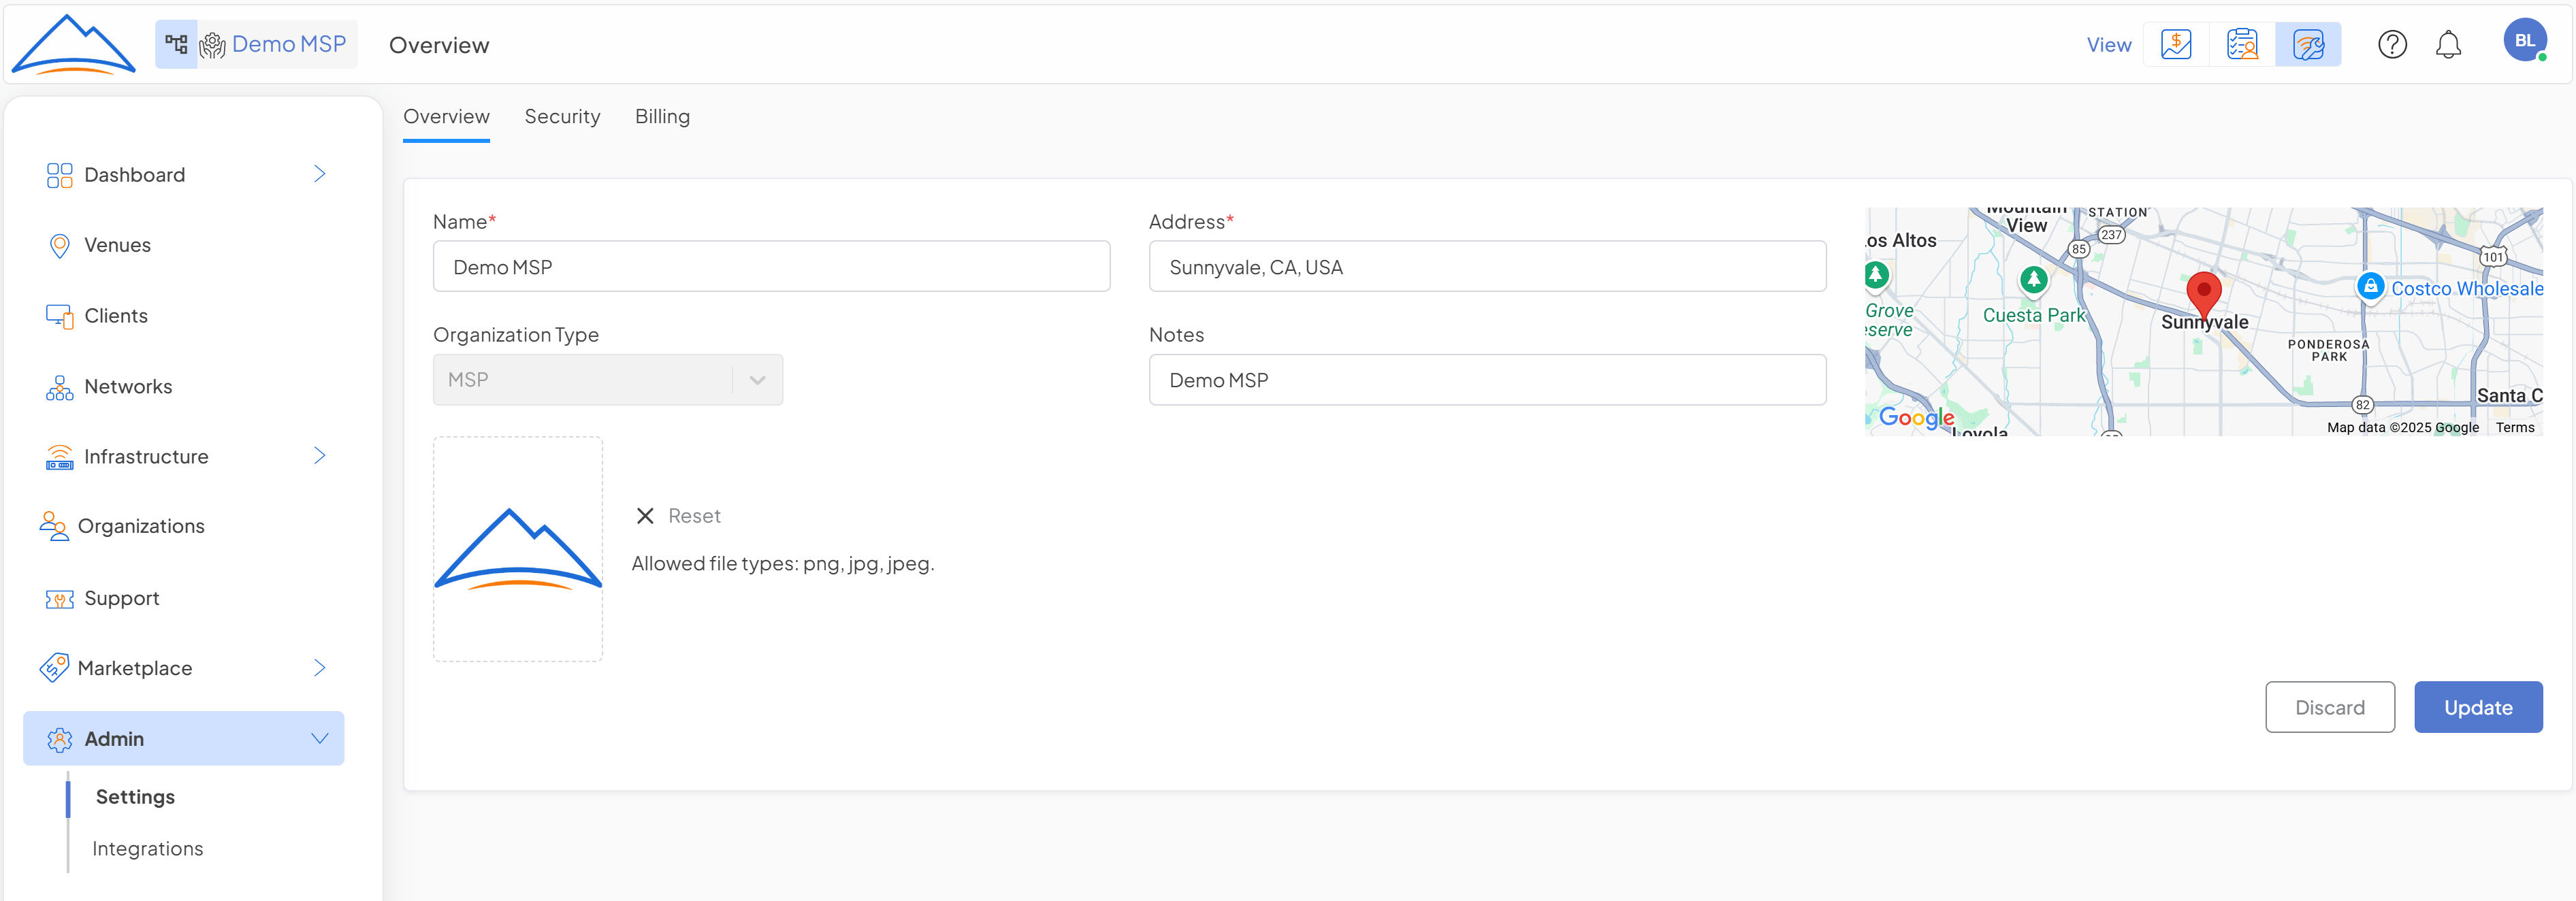The width and height of the screenshot is (2576, 901).
Task: Expand the Infrastructure submenu chevron
Action: point(319,456)
